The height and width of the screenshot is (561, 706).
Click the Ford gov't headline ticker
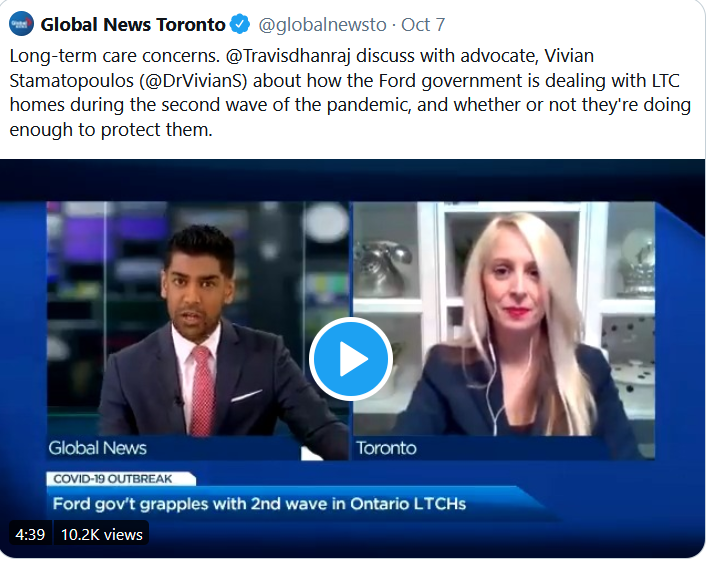tap(259, 504)
